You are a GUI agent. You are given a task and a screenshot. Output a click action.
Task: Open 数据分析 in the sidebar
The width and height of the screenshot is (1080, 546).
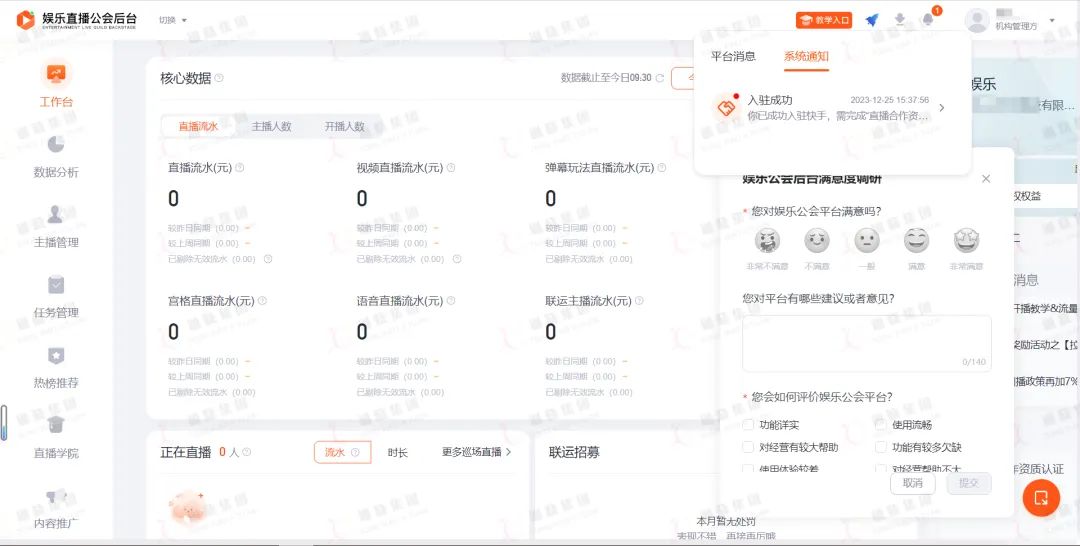coord(56,156)
